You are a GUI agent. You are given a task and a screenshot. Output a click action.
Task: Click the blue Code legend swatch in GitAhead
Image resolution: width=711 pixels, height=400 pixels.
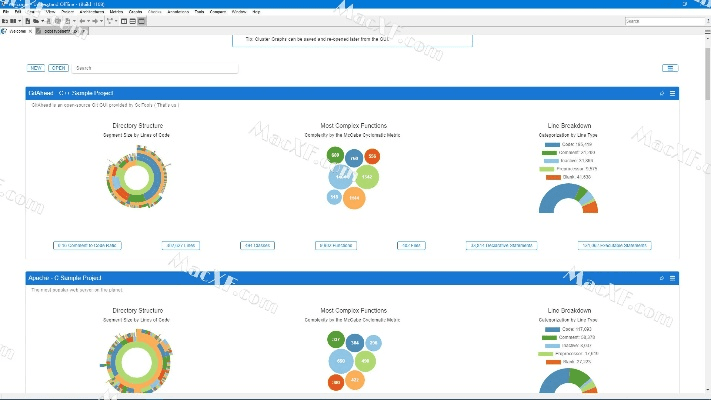(552, 144)
